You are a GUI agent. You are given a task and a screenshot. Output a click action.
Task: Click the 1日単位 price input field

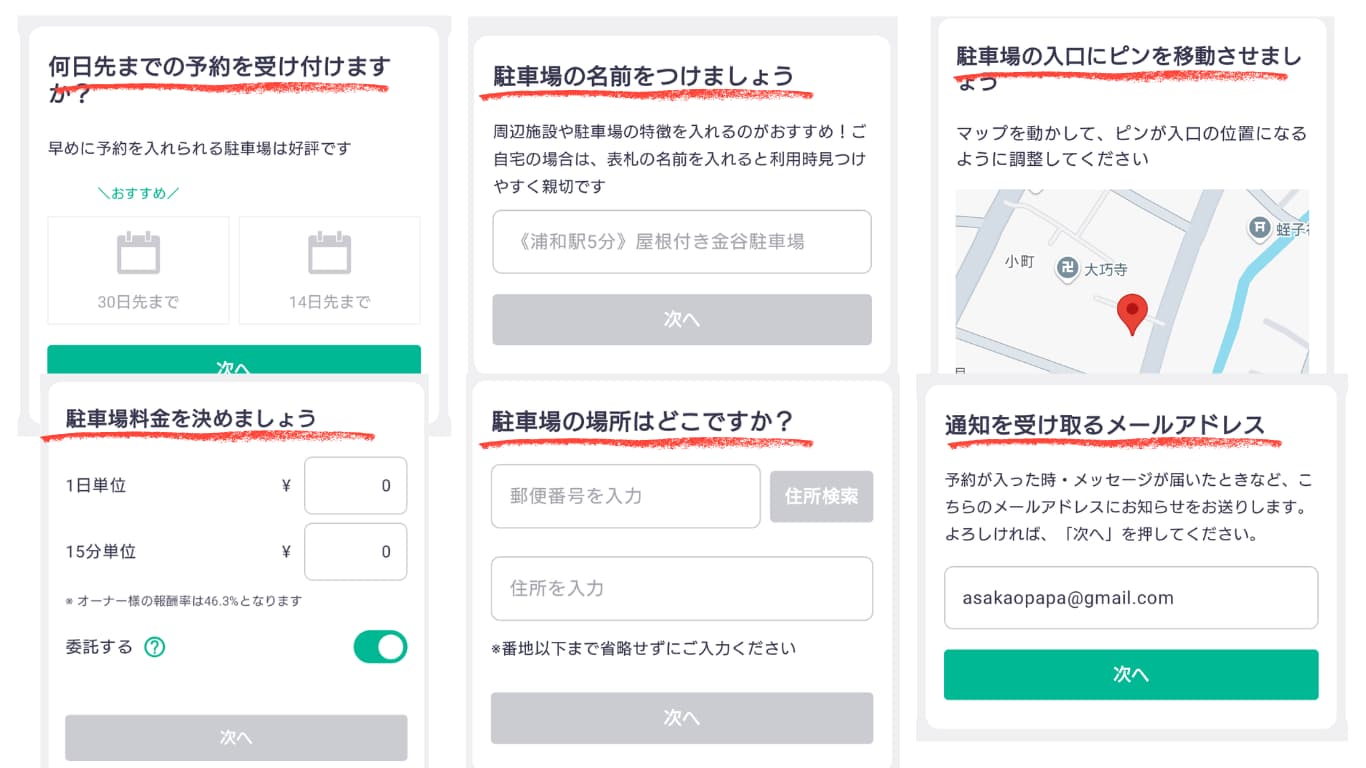coord(355,486)
